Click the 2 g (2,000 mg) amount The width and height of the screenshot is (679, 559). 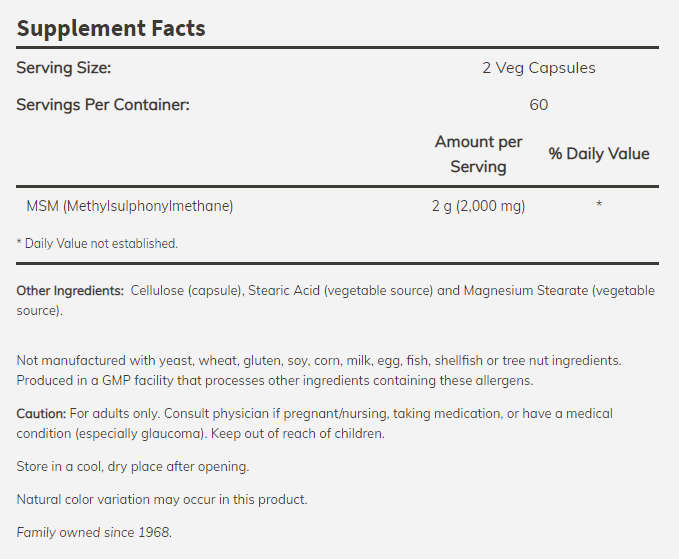(x=478, y=206)
